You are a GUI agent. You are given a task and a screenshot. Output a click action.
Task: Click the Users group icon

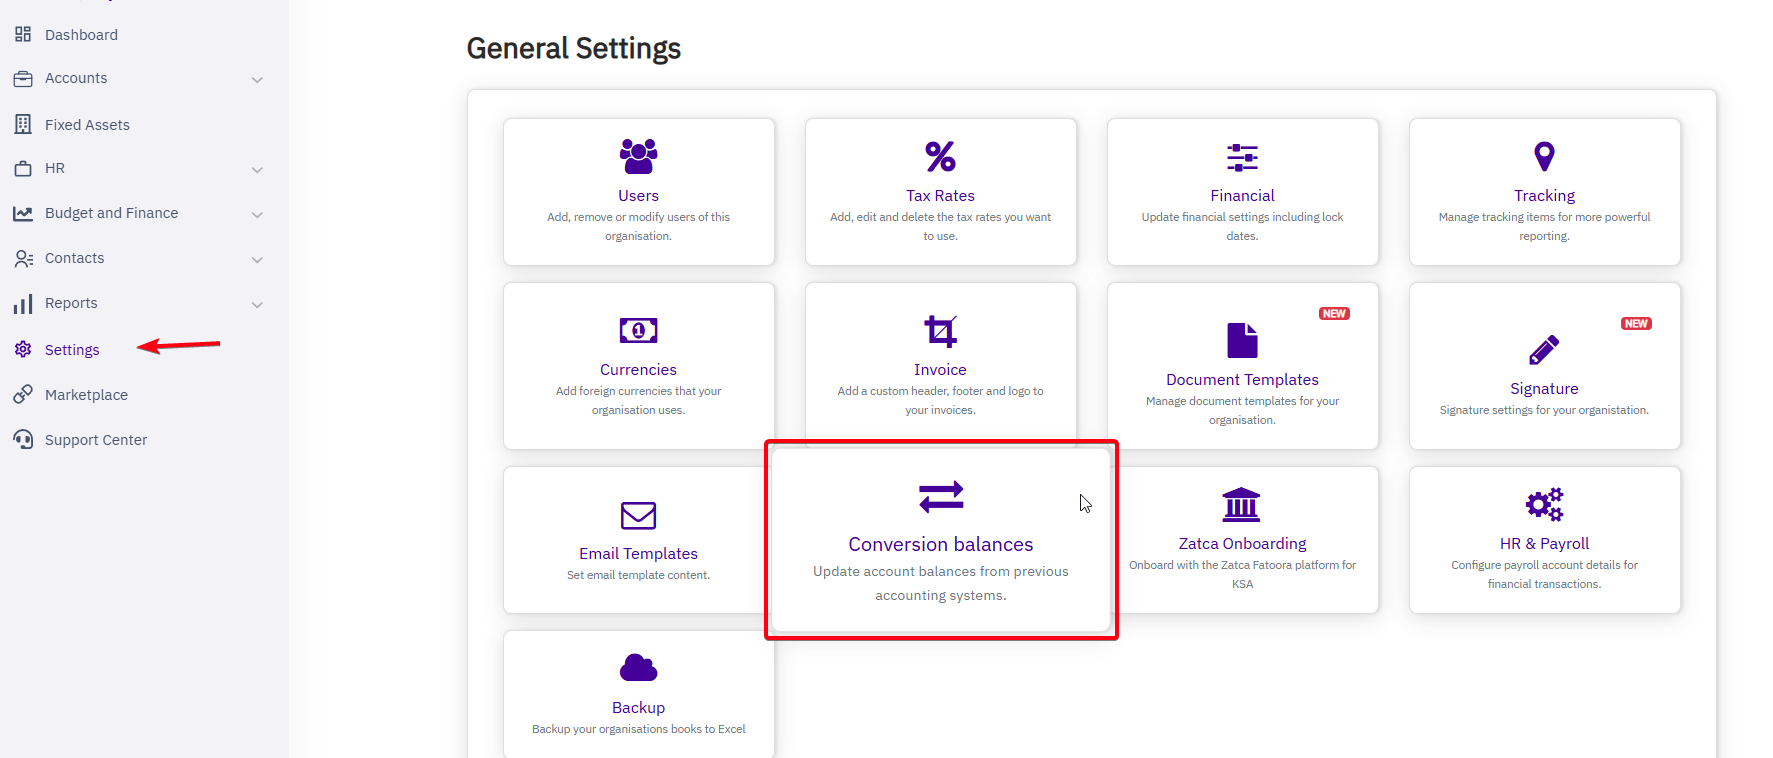[x=638, y=157]
